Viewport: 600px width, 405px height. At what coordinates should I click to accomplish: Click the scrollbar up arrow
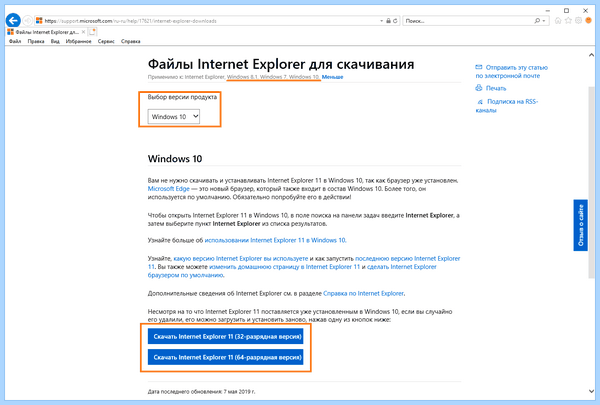592,56
